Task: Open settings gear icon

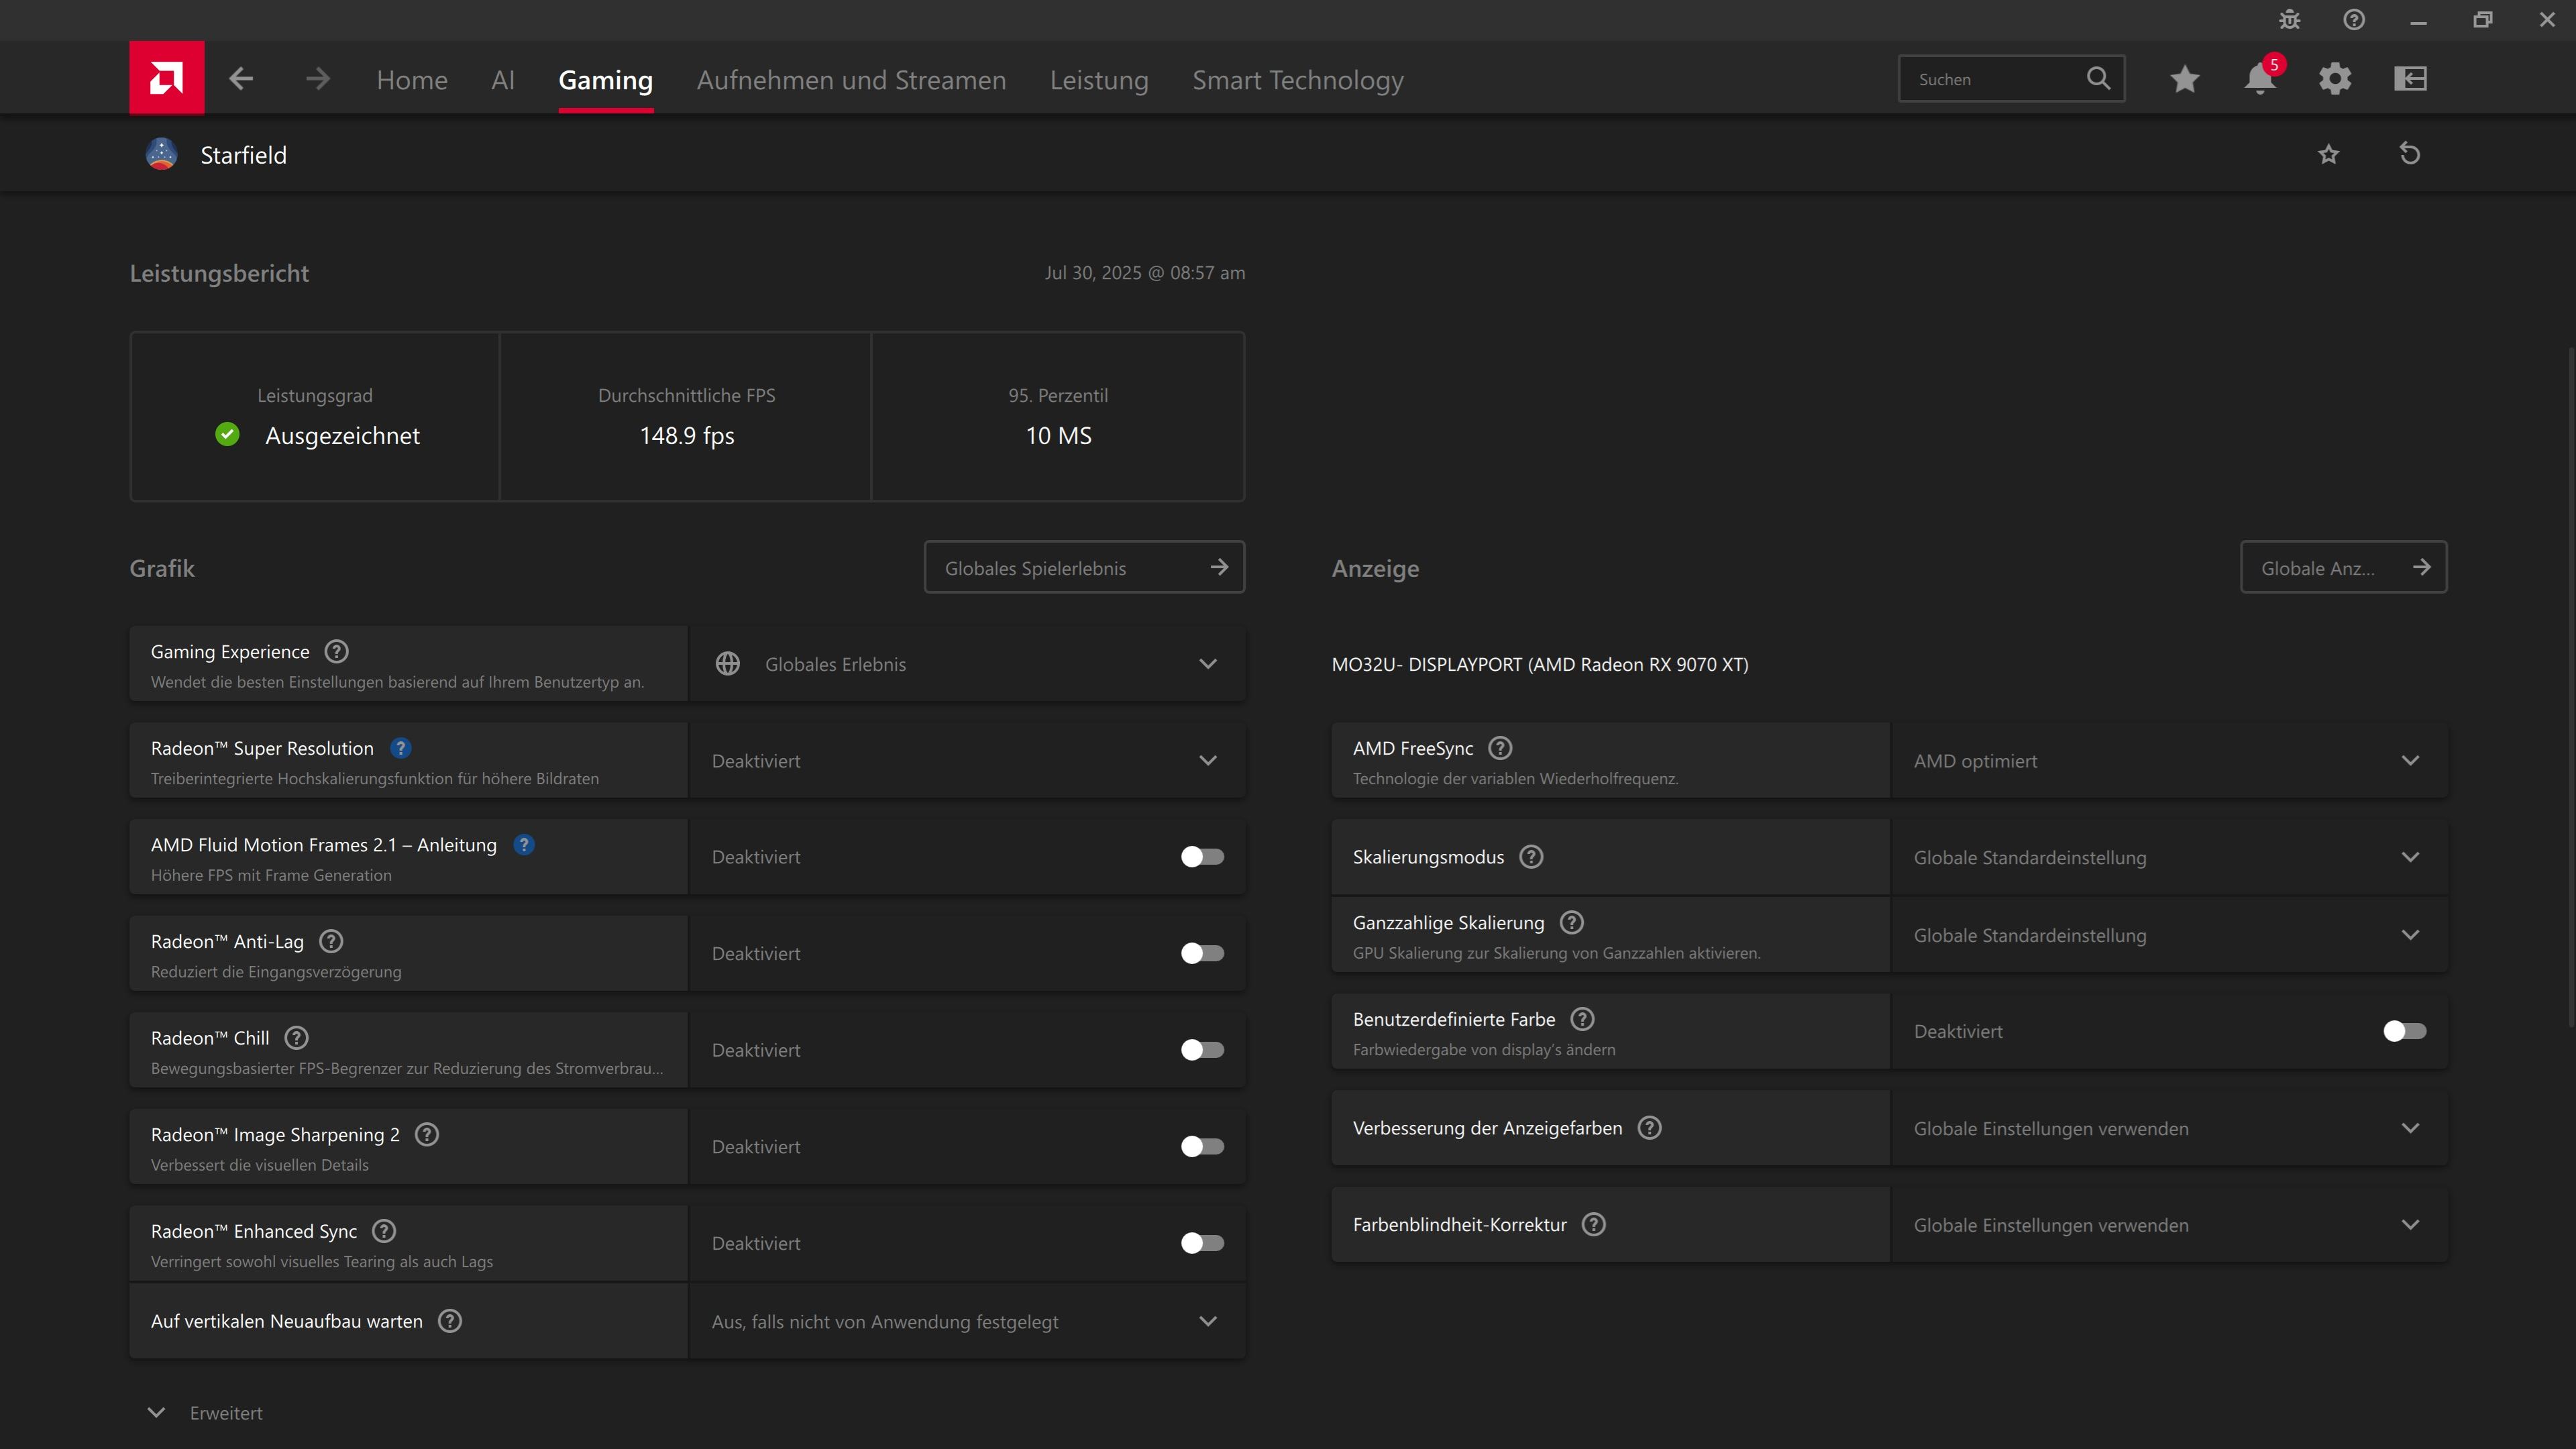Action: (x=2335, y=79)
